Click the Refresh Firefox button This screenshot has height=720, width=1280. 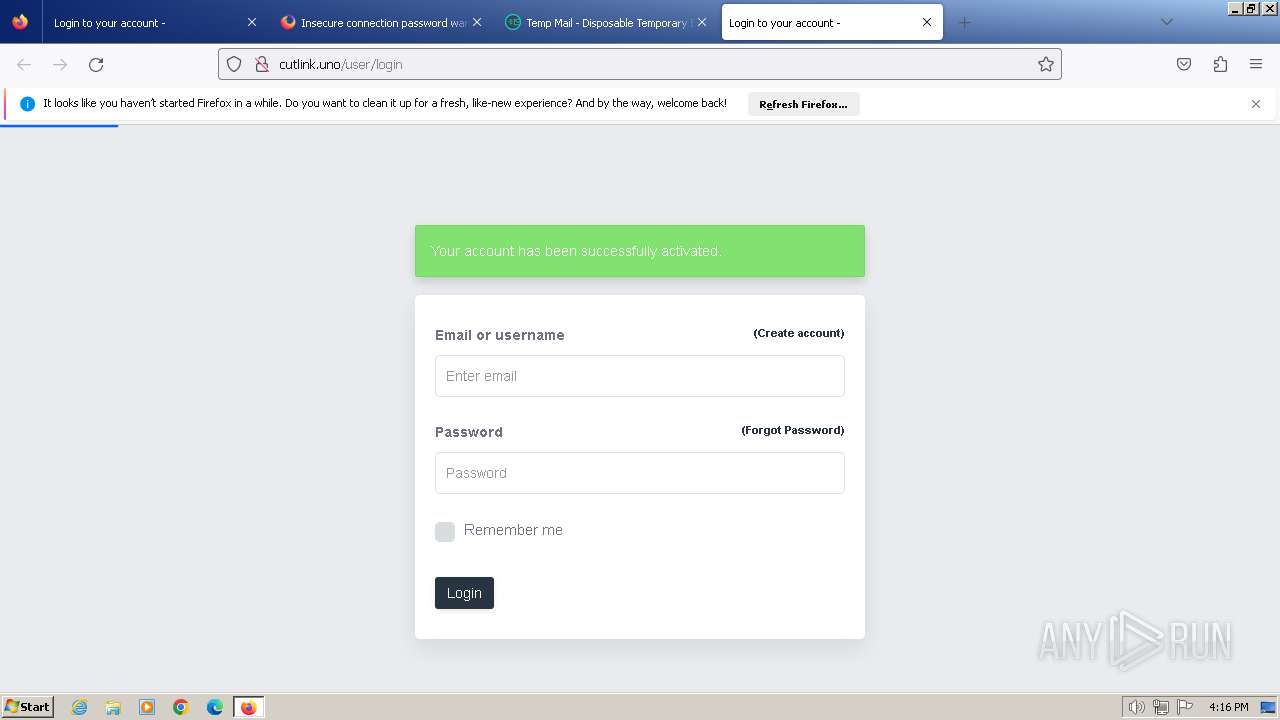click(x=803, y=104)
